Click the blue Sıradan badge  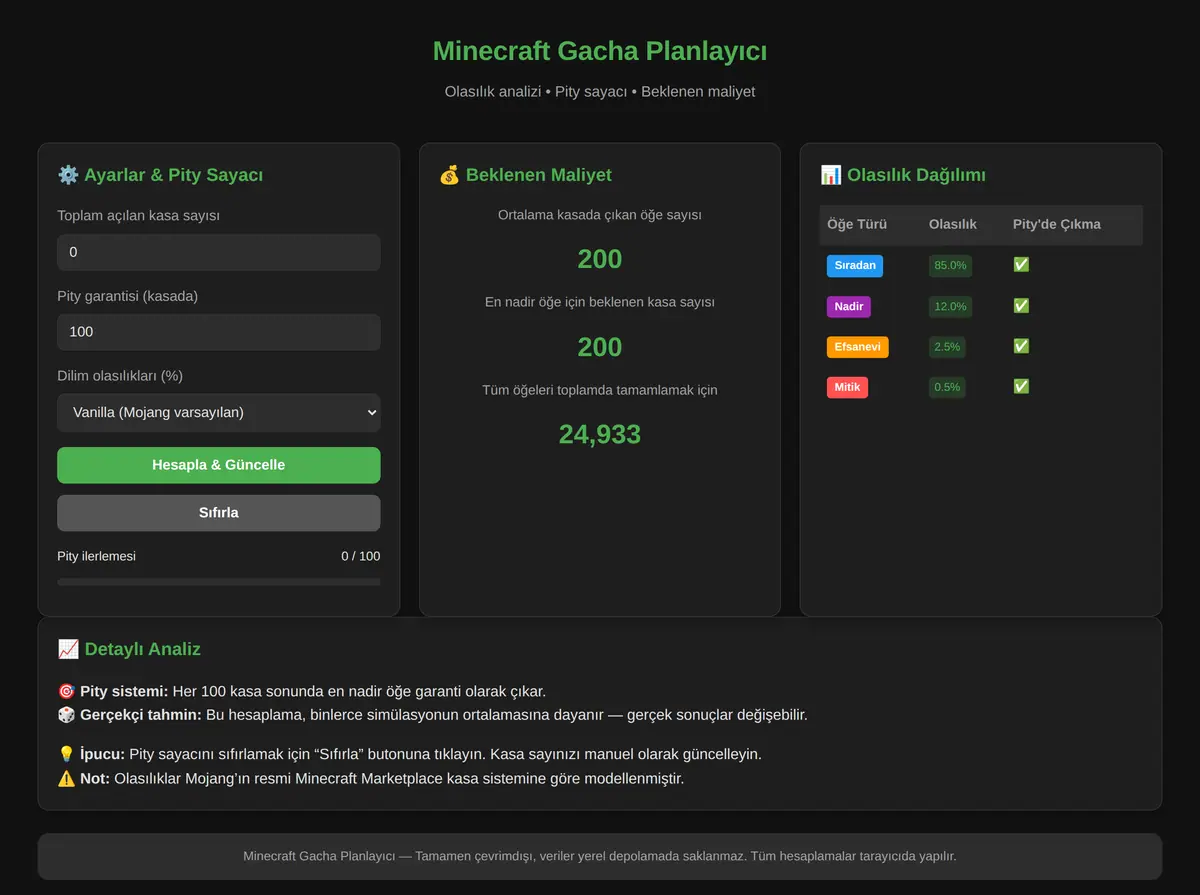pos(855,266)
